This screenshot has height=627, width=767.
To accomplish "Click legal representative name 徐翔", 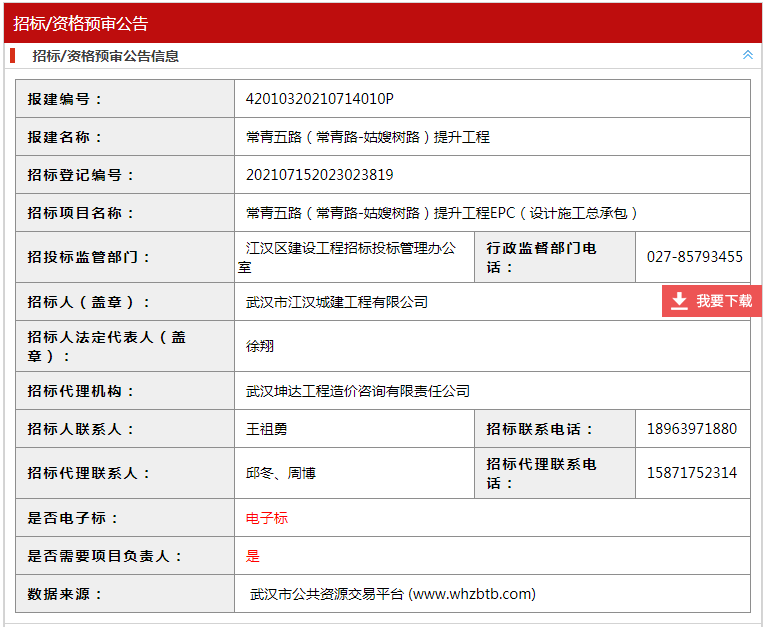I will tap(260, 346).
